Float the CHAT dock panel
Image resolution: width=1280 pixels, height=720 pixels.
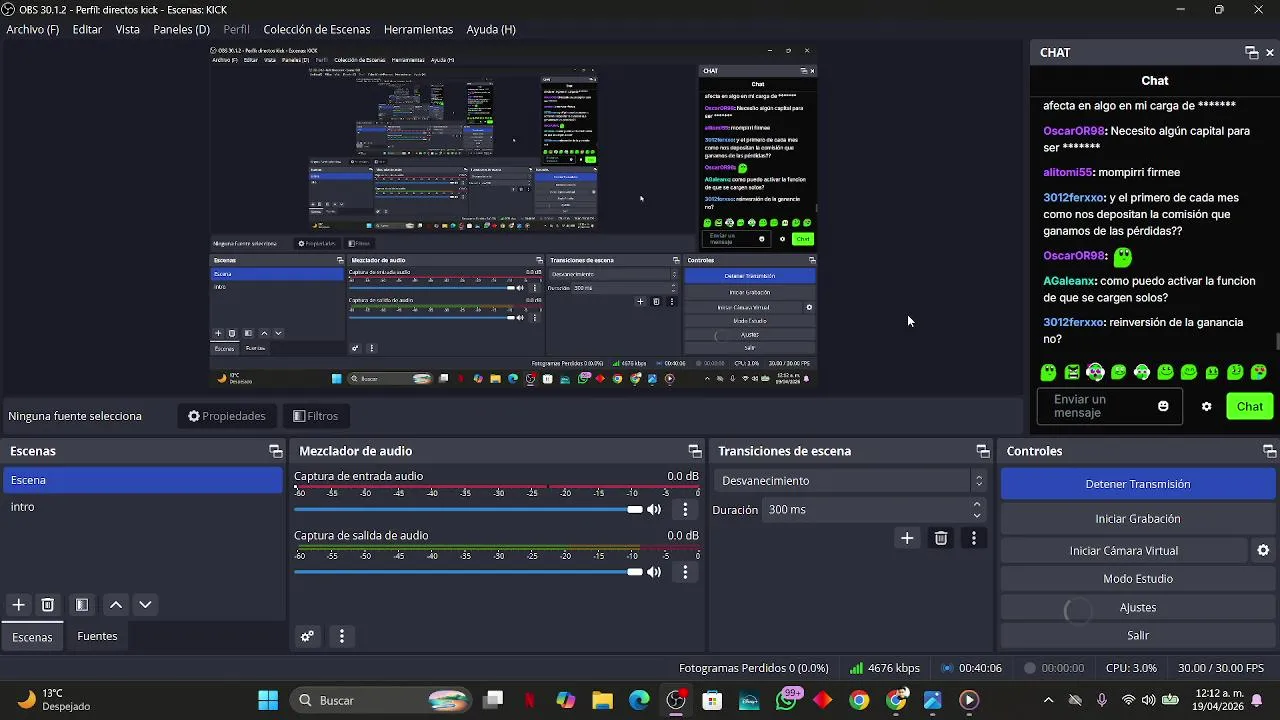(x=1251, y=53)
